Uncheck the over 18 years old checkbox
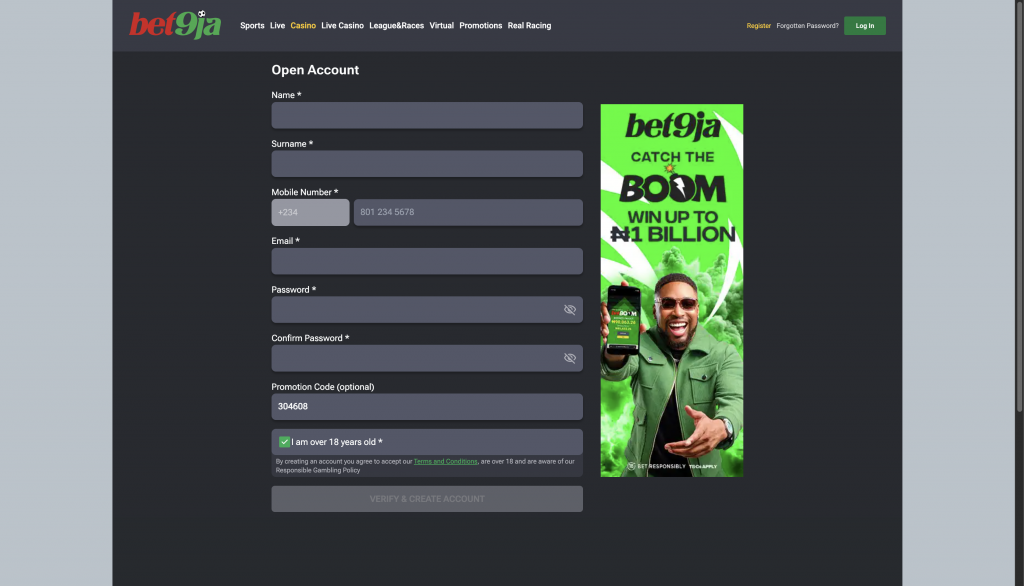Screen dimensions: 1024x586 coord(284,442)
